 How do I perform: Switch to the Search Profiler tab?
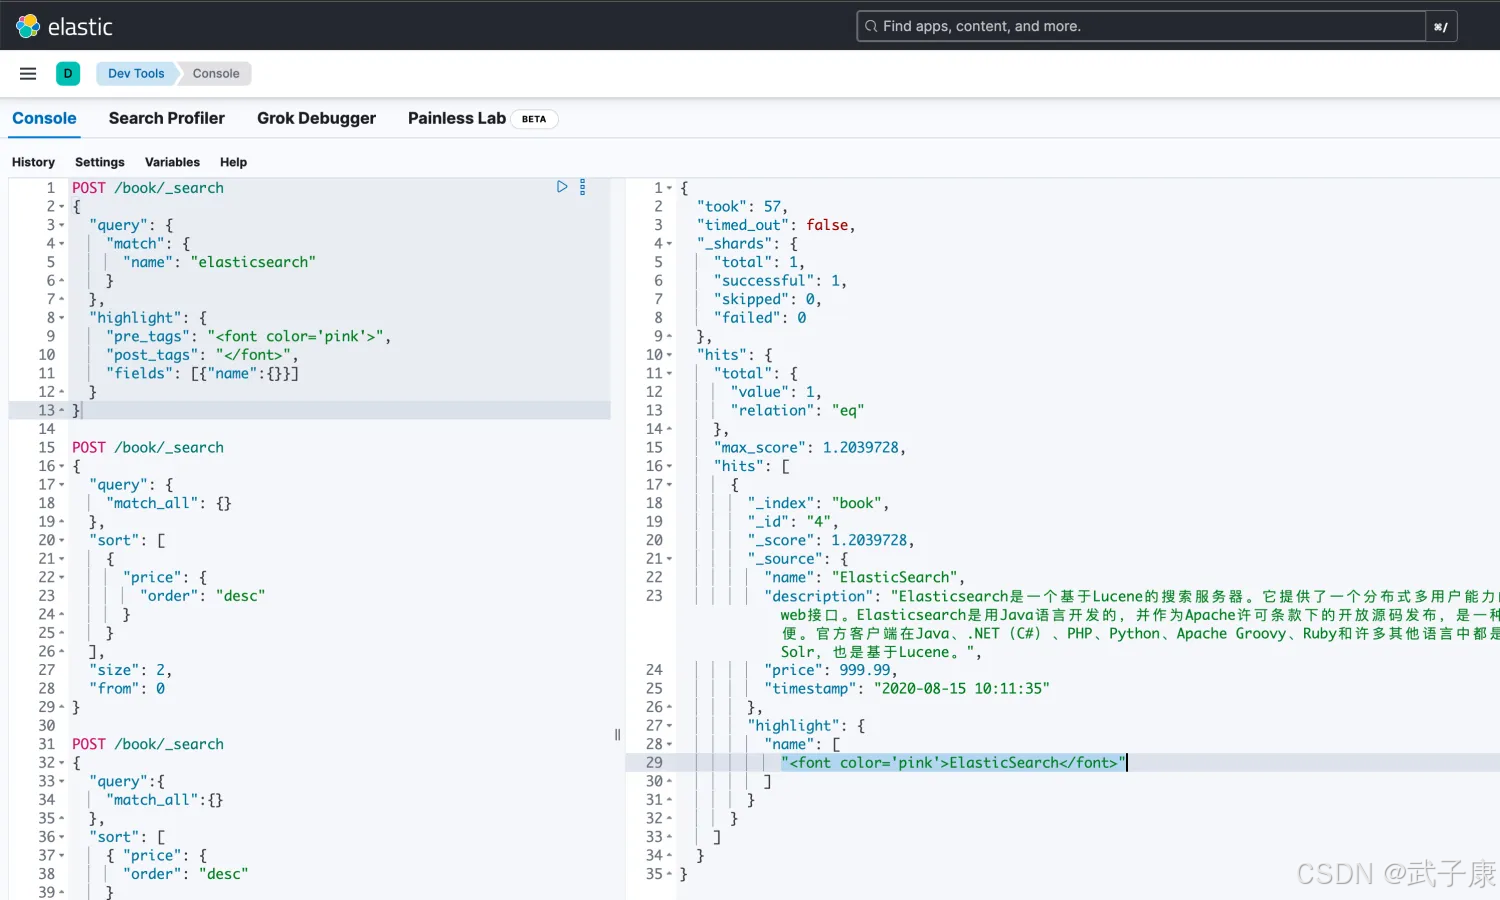tap(166, 118)
